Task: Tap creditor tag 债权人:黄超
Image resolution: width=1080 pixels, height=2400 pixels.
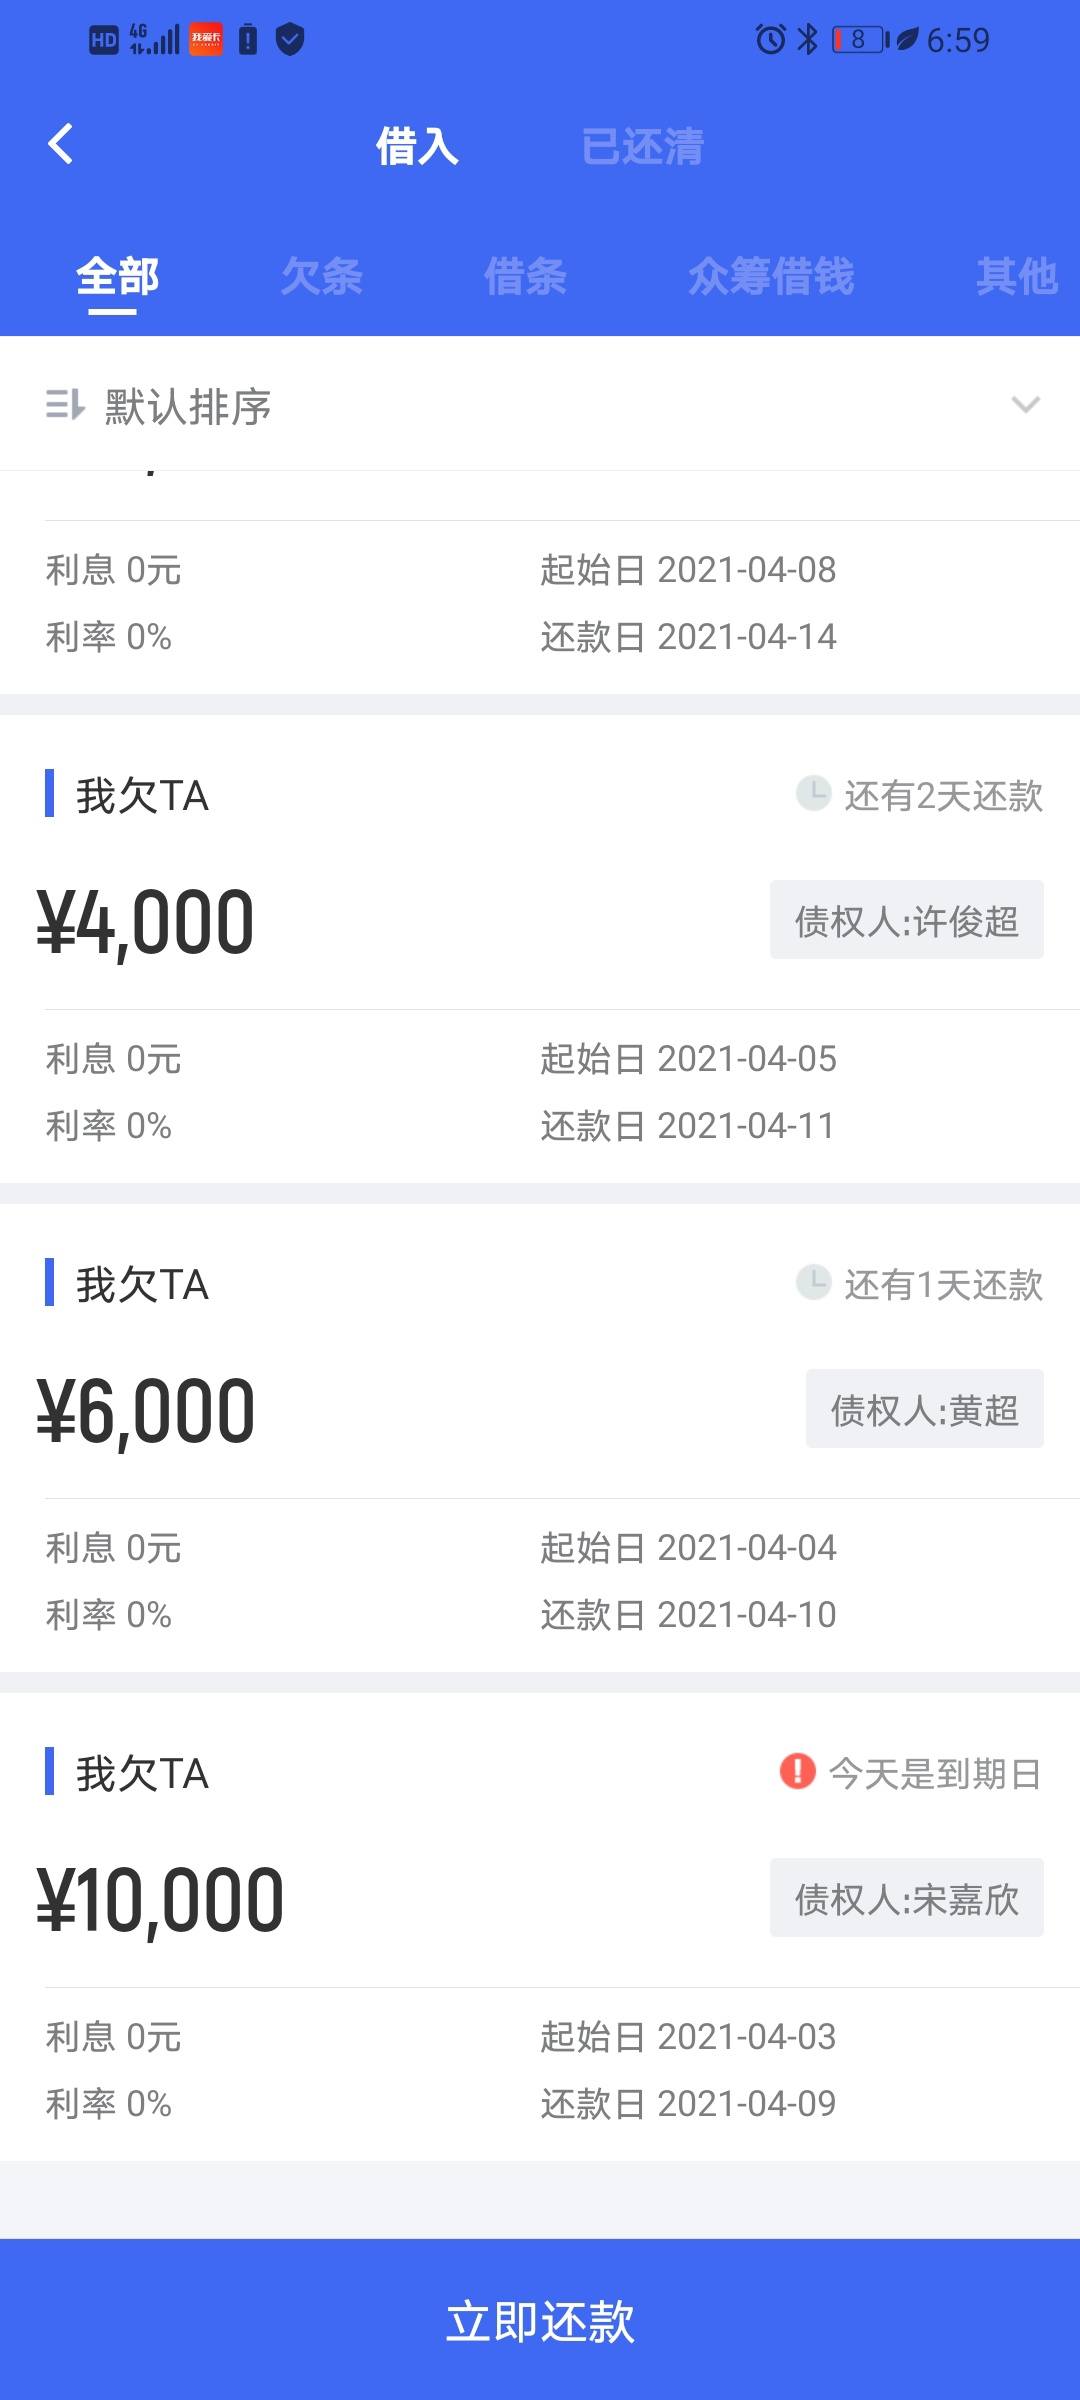Action: click(924, 1409)
